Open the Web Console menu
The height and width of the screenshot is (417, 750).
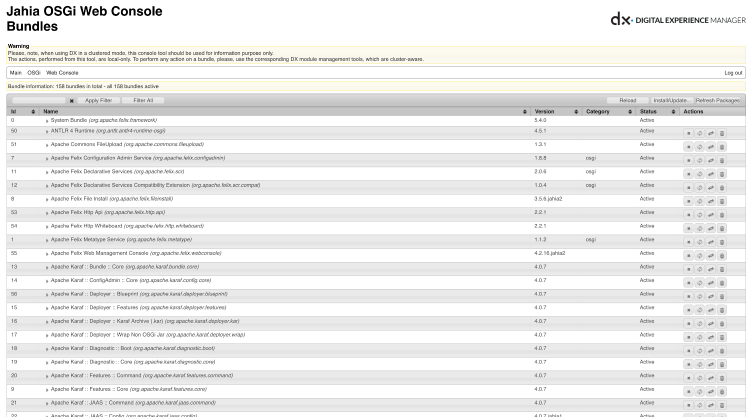coord(62,73)
